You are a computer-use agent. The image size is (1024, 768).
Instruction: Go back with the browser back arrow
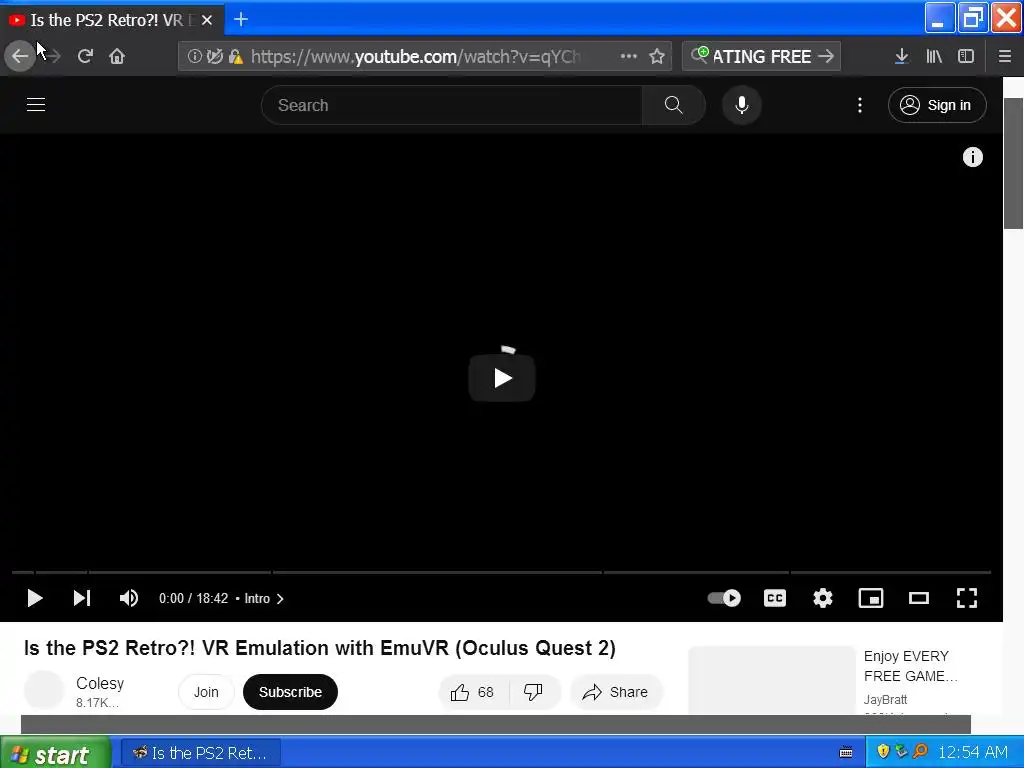click(20, 56)
